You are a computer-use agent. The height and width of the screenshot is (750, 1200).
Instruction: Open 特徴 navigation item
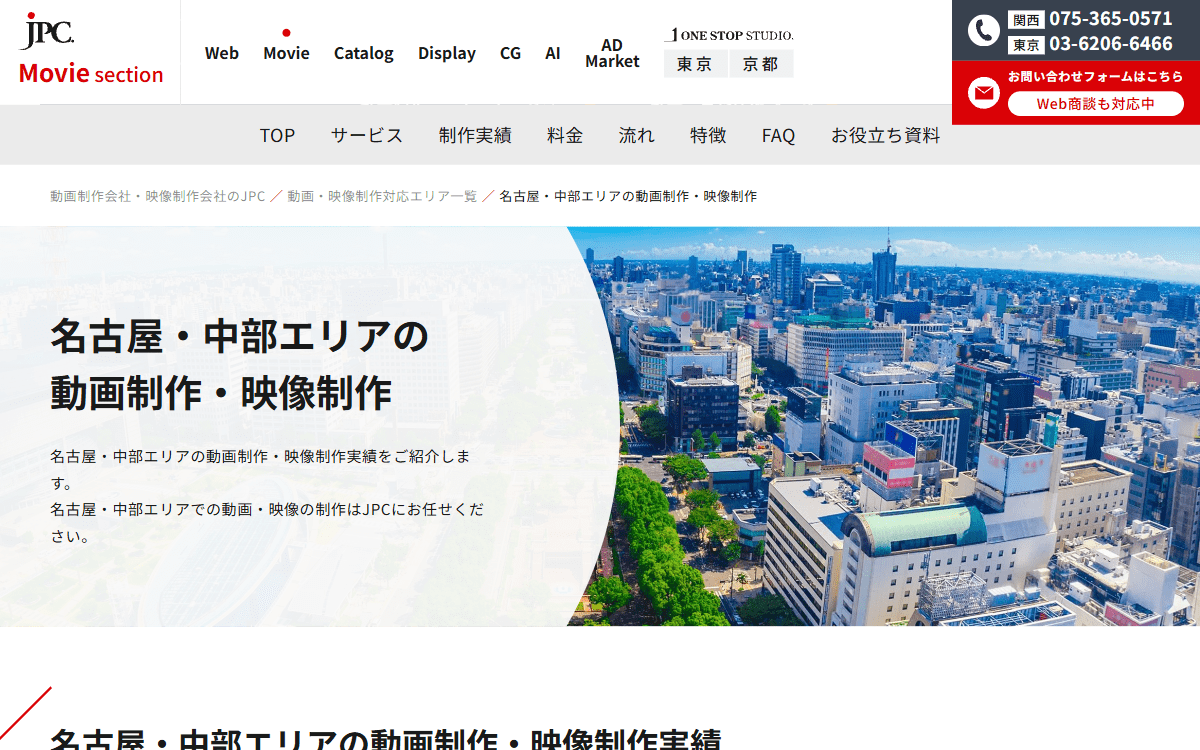[708, 135]
